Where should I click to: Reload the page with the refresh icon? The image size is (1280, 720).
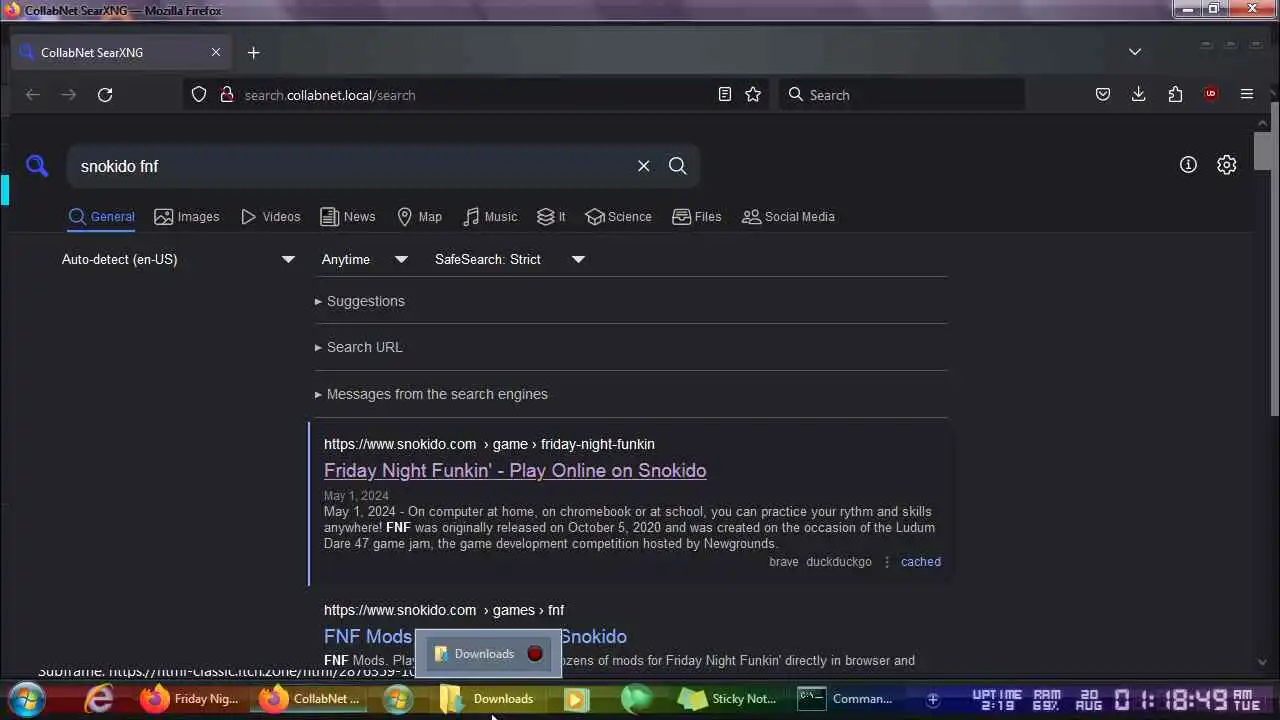[x=105, y=95]
